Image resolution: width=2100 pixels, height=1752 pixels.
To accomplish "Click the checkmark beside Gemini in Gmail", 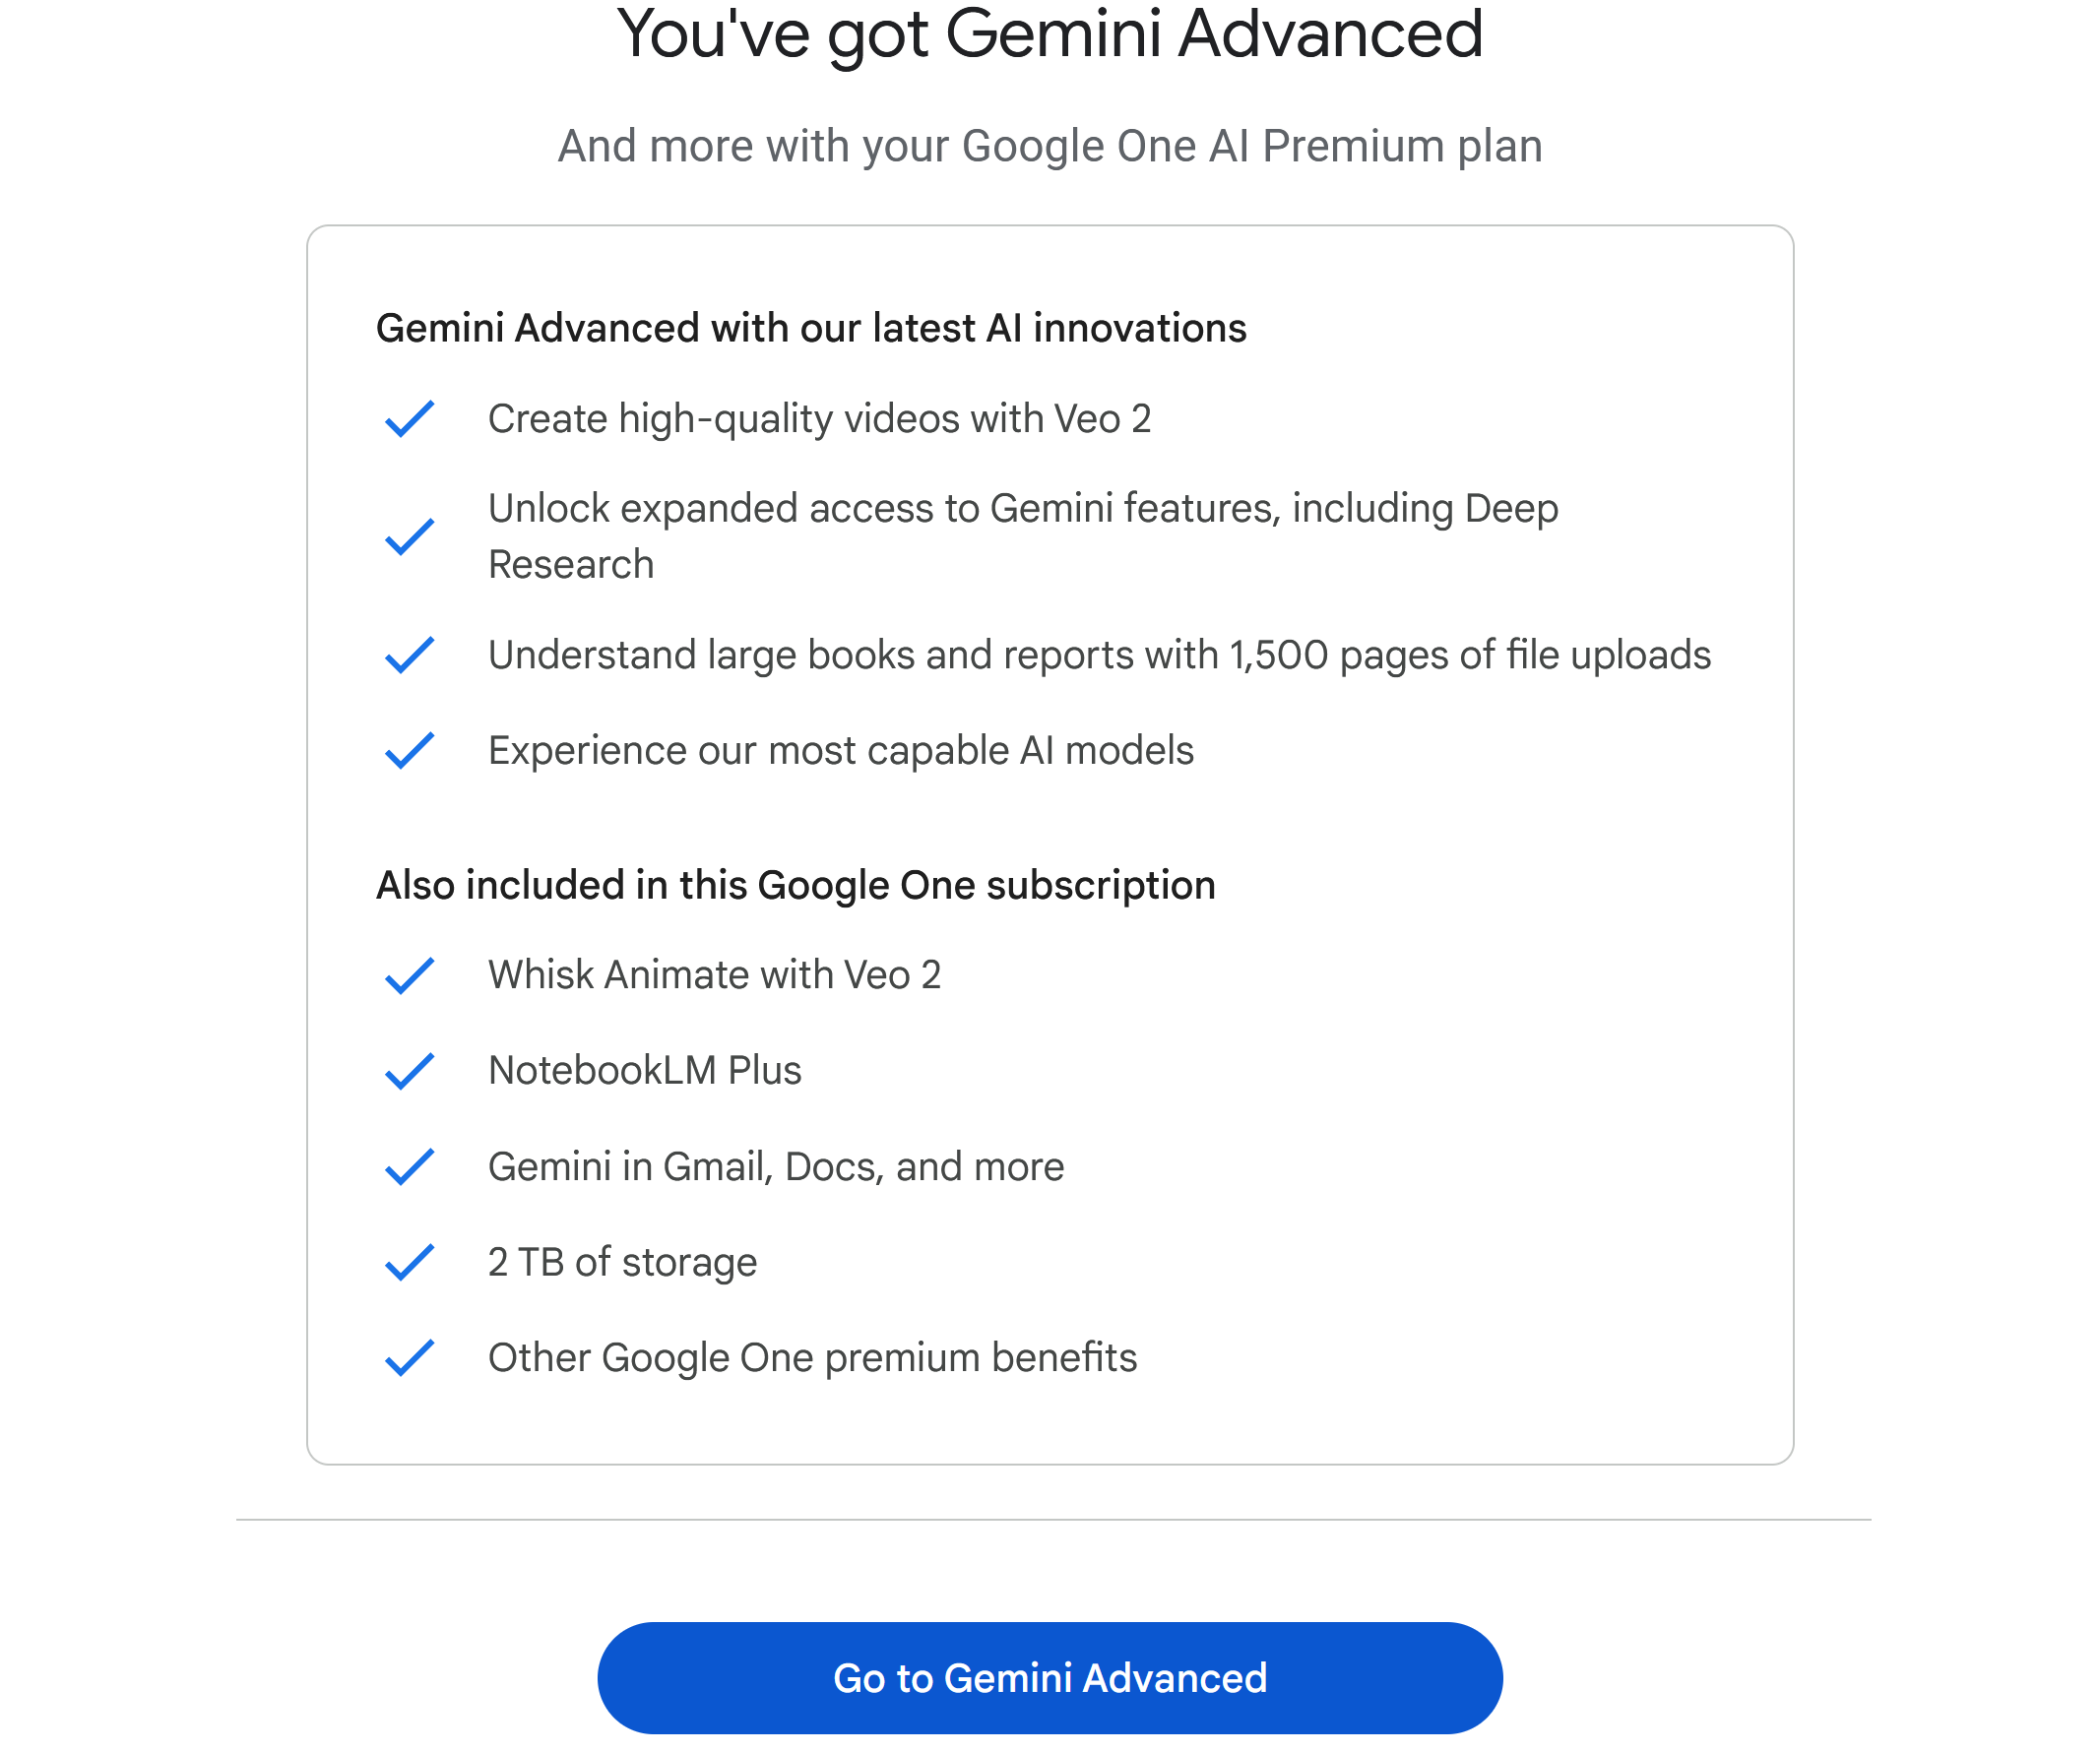I will (x=410, y=1168).
